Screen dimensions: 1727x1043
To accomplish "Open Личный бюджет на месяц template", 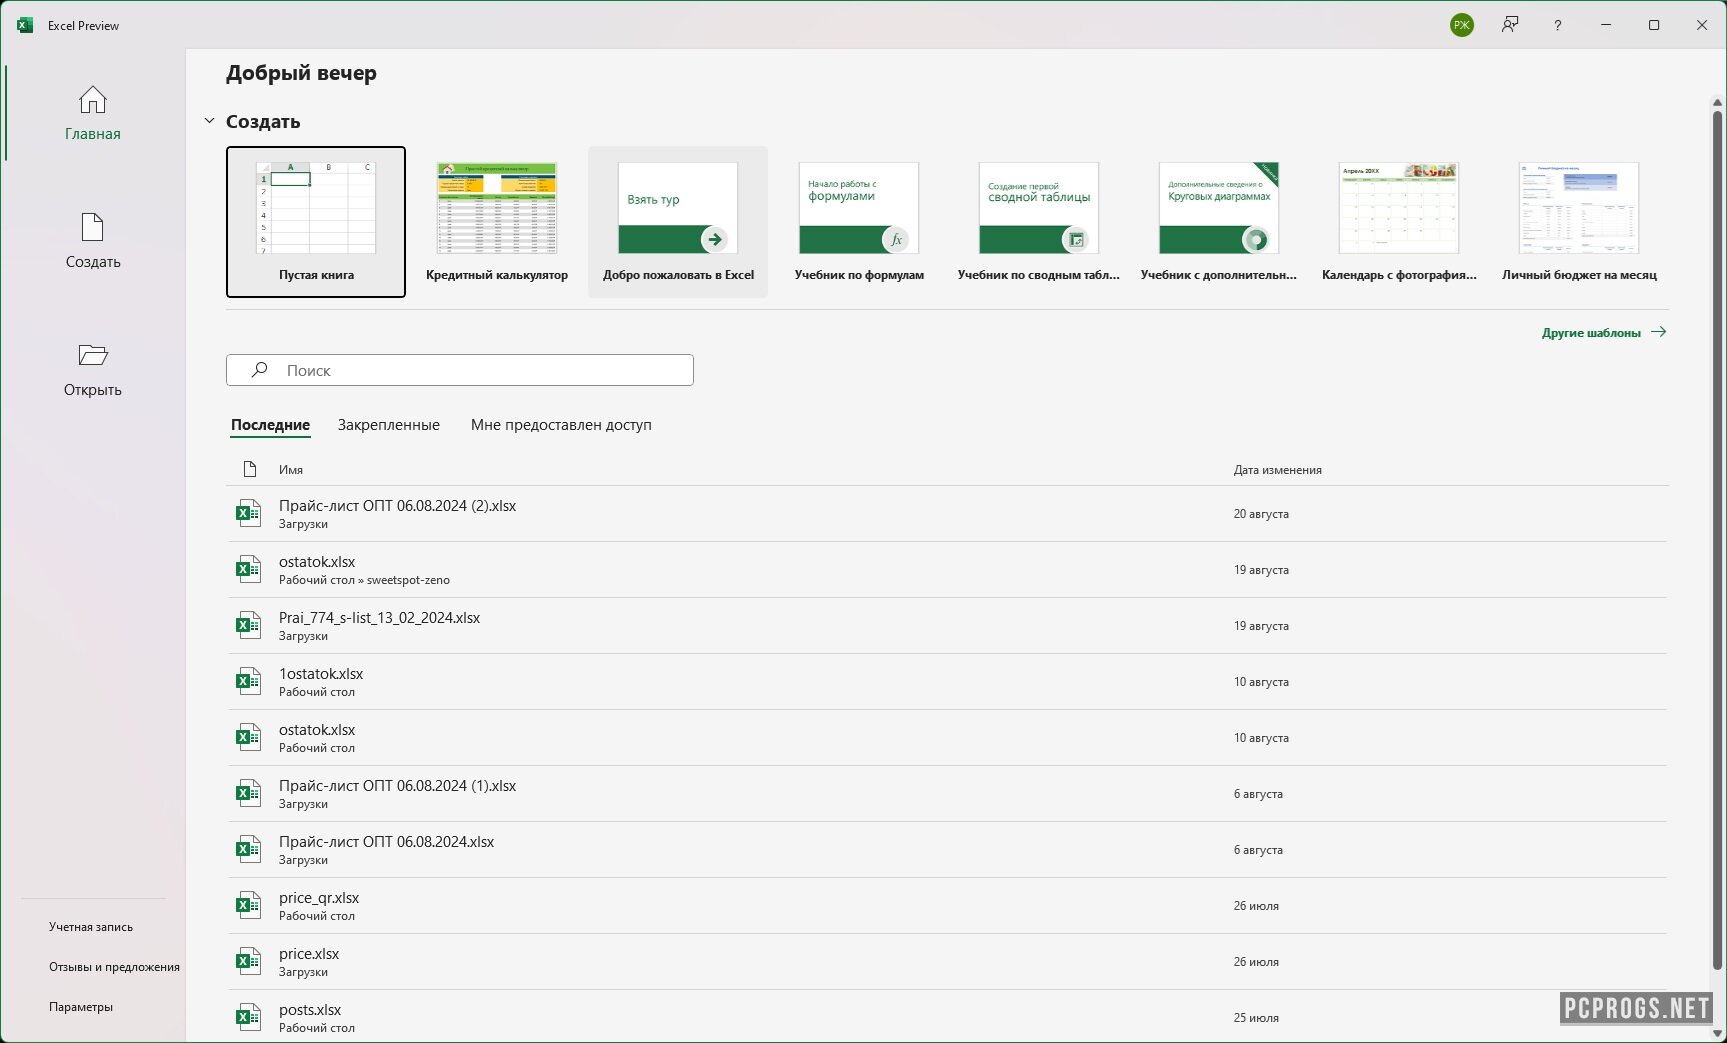I will pyautogui.click(x=1579, y=222).
